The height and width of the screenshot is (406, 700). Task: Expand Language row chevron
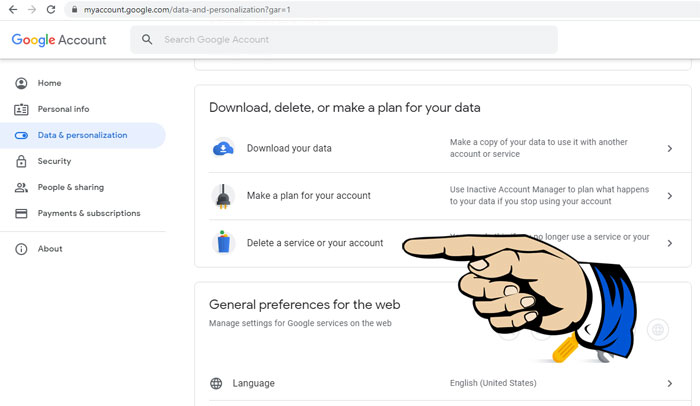tap(670, 383)
